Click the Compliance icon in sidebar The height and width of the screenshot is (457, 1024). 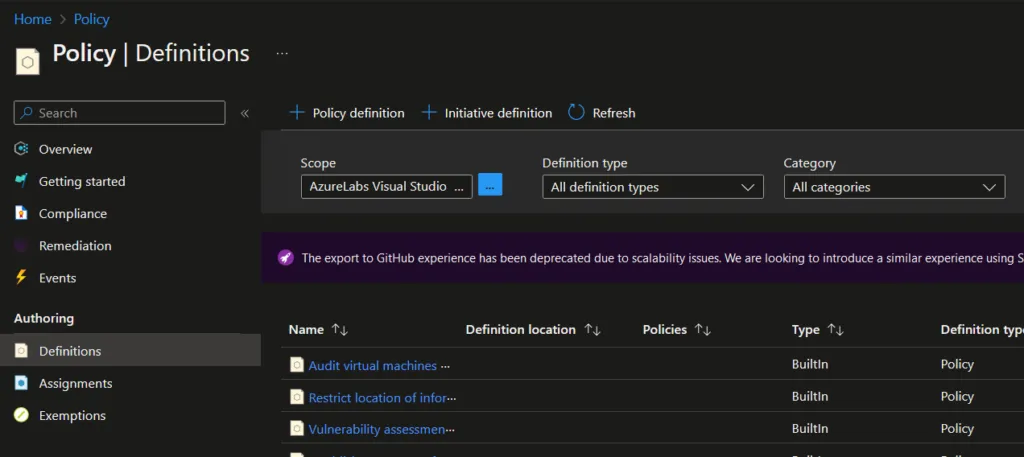22,213
